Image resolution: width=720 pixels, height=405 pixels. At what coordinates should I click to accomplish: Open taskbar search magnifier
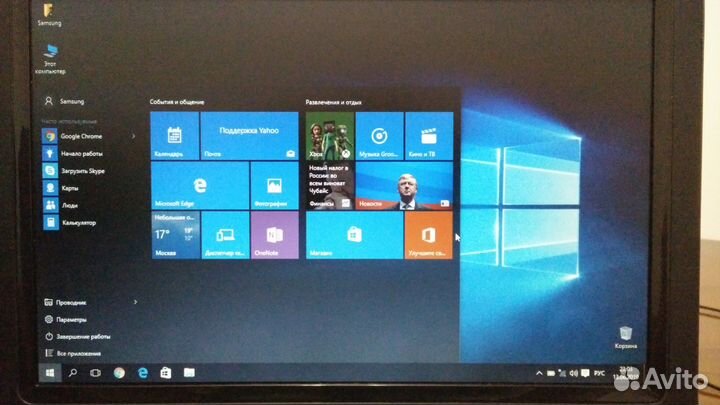coord(73,373)
